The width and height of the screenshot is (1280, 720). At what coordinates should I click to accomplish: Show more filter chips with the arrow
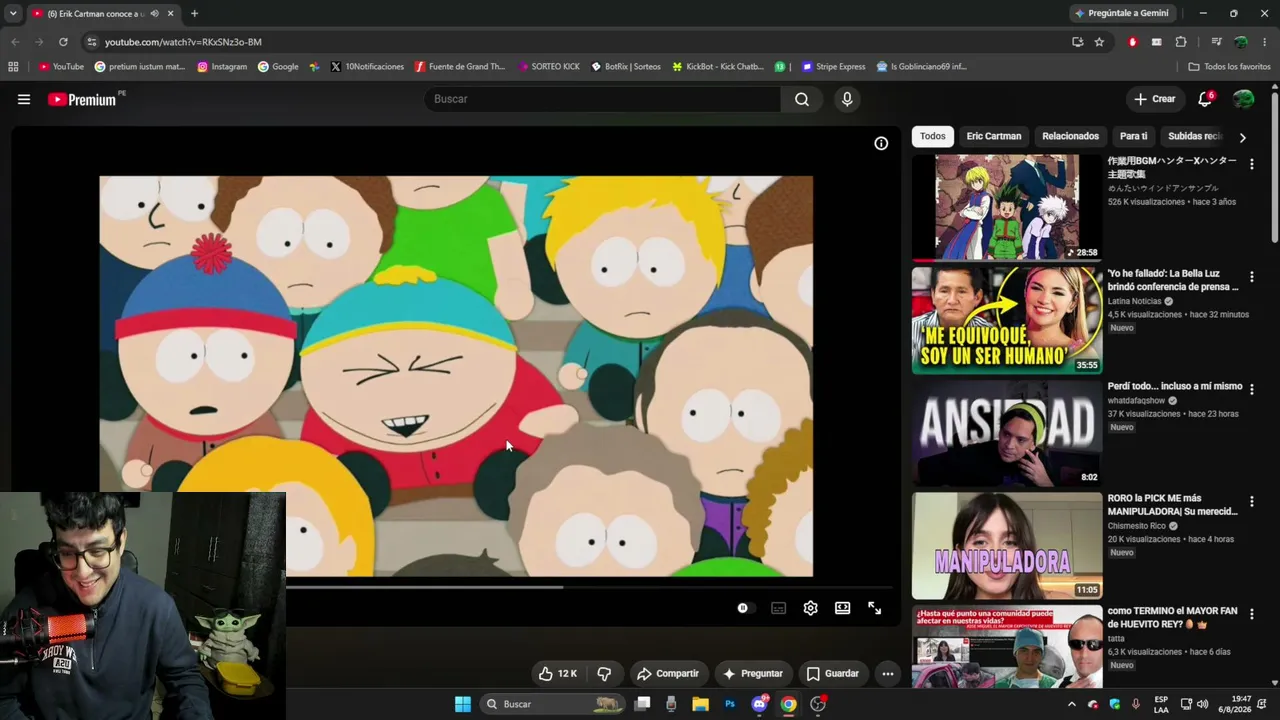pyautogui.click(x=1243, y=137)
